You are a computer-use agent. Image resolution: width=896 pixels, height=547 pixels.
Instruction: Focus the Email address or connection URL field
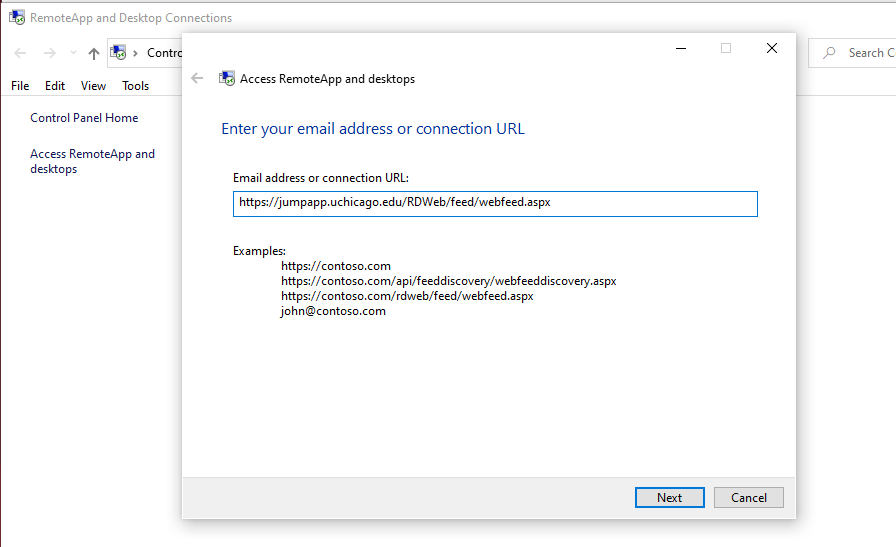coord(495,204)
